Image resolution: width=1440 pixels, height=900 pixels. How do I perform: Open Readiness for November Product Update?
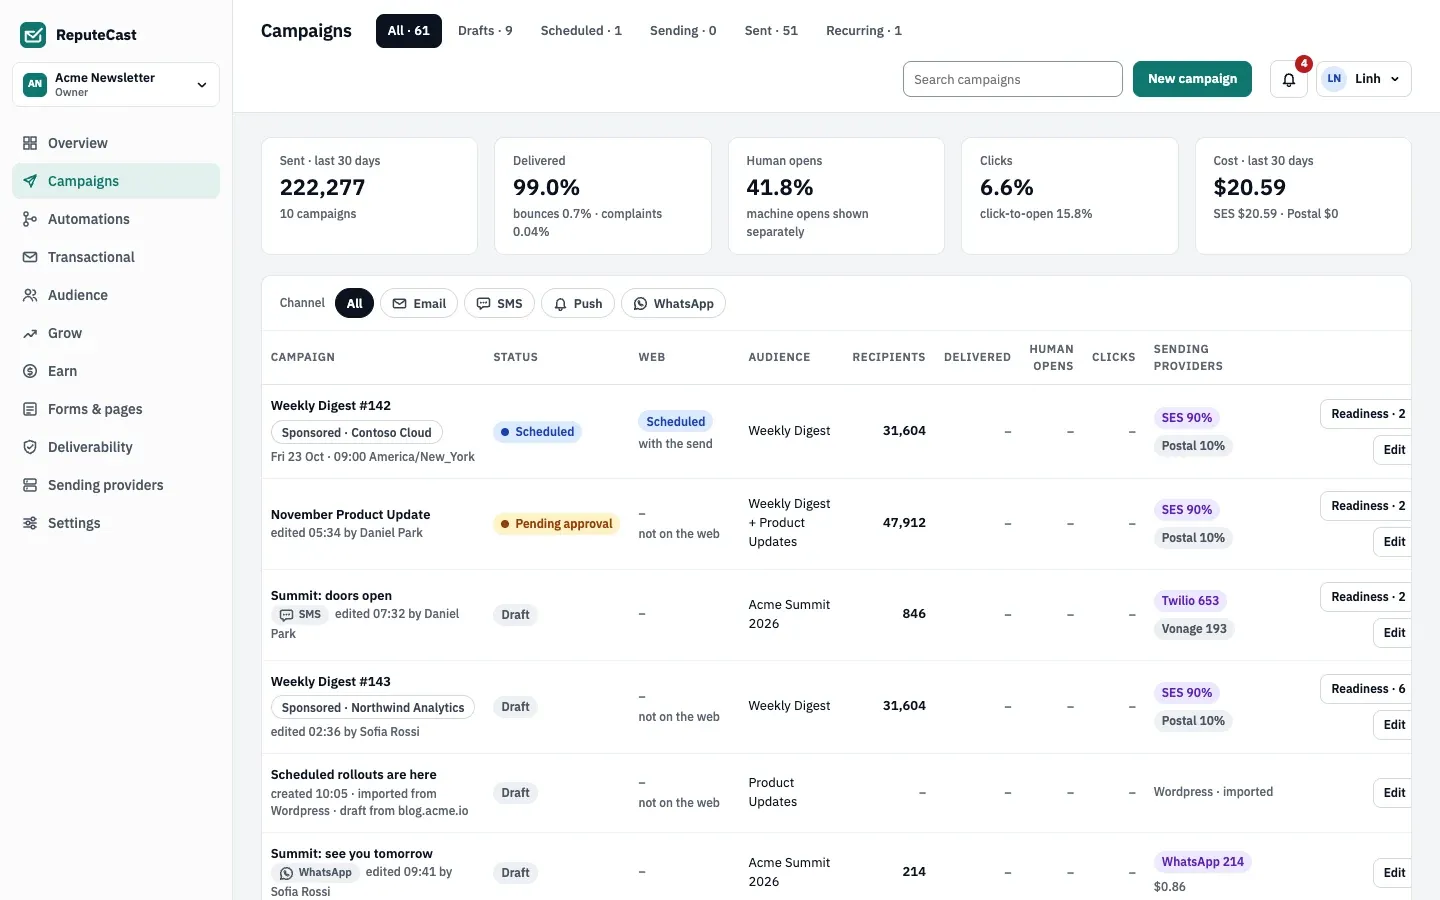coord(1367,506)
